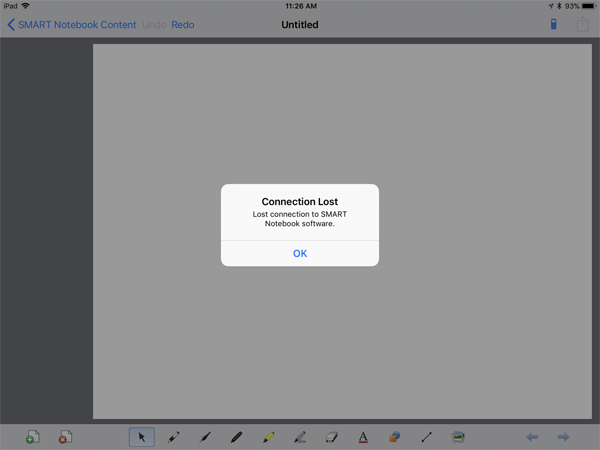Go back to SMART Notebook Content

pyautogui.click(x=72, y=25)
